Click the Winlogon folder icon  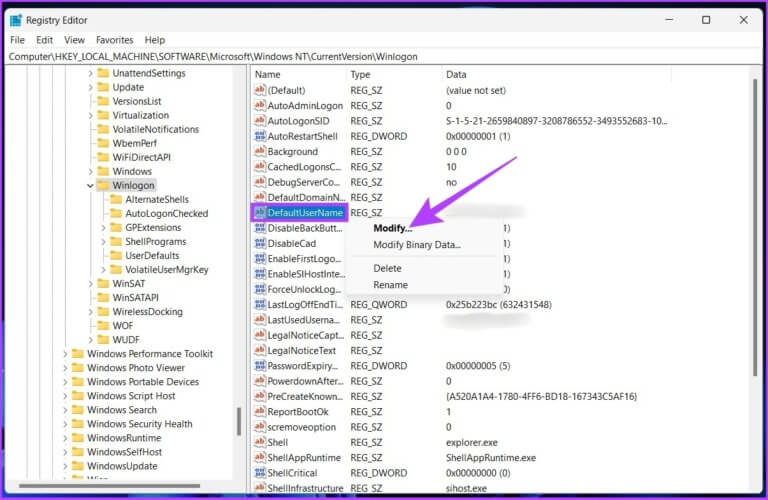pyautogui.click(x=103, y=185)
